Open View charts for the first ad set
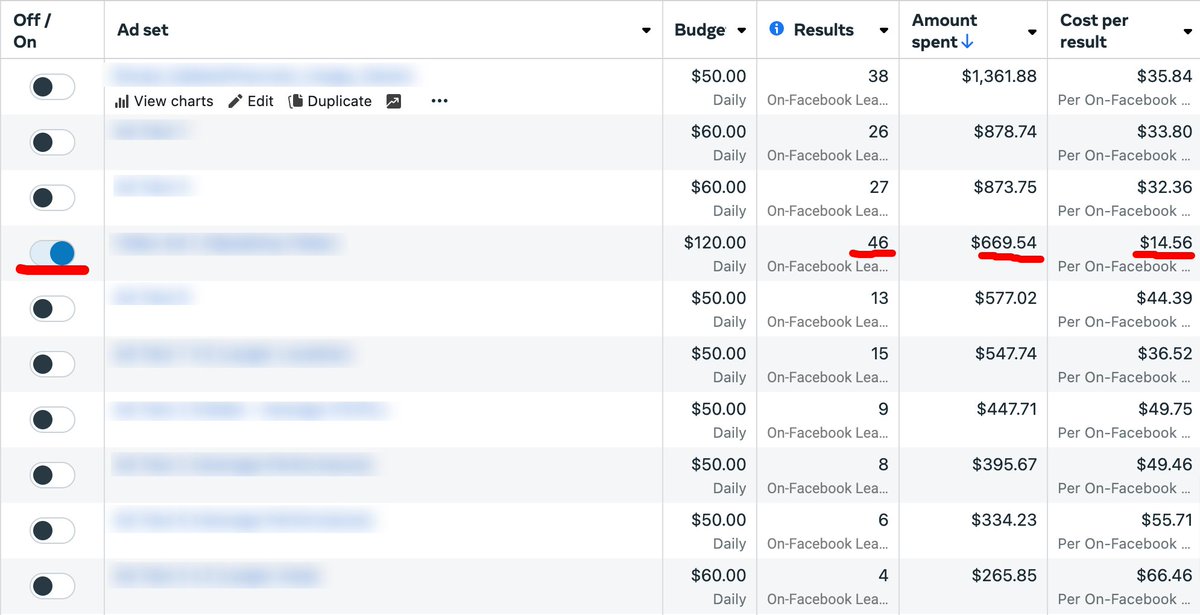The image size is (1200, 615). [x=164, y=101]
